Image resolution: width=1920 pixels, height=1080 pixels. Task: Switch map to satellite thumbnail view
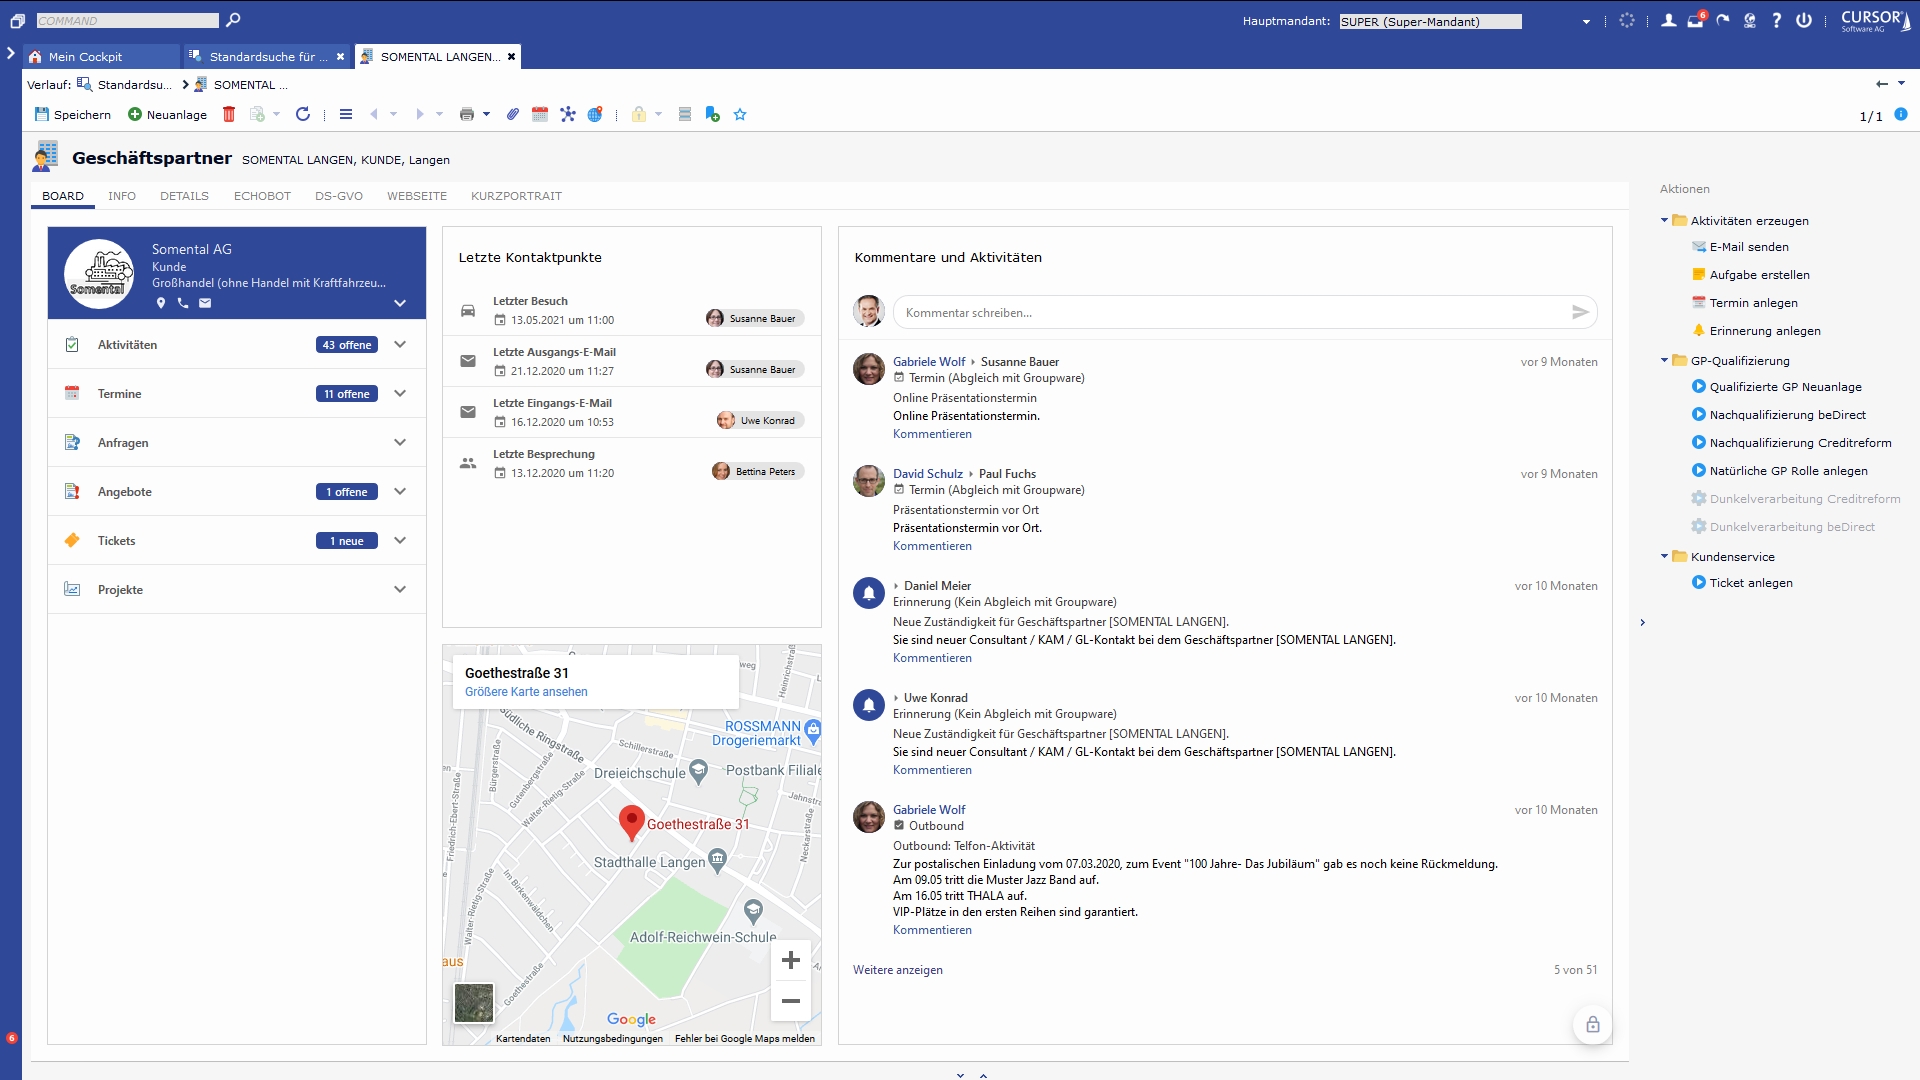point(474,1003)
